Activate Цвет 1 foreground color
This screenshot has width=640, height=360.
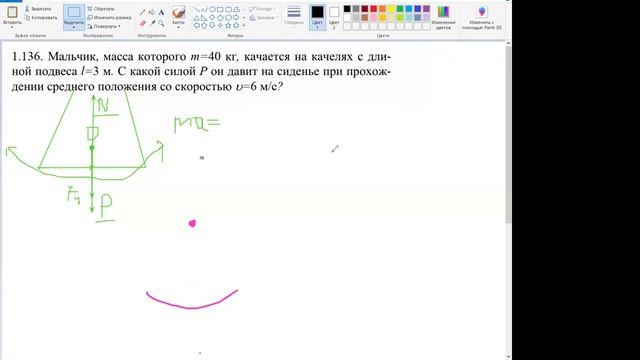coord(318,17)
